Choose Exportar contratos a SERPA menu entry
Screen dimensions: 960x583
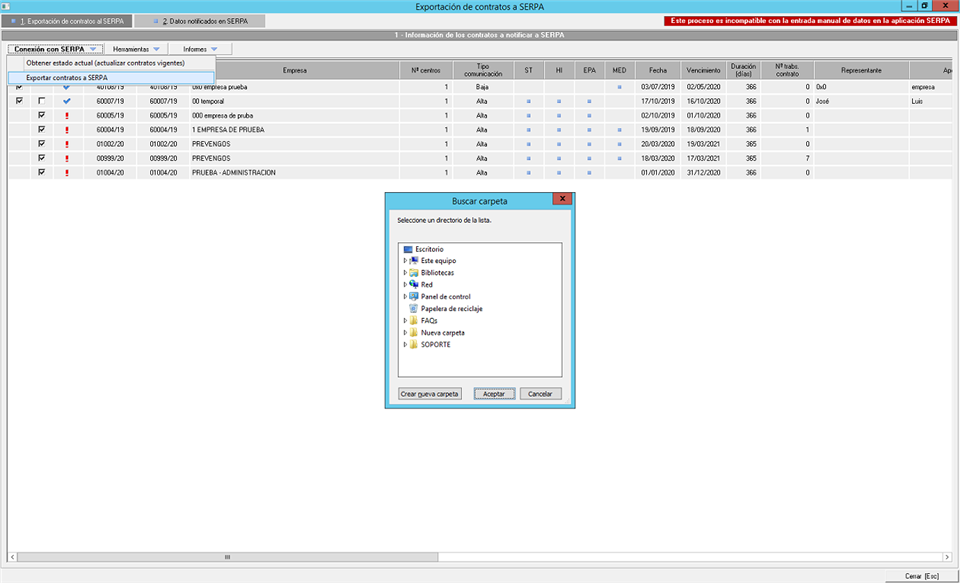(67, 77)
